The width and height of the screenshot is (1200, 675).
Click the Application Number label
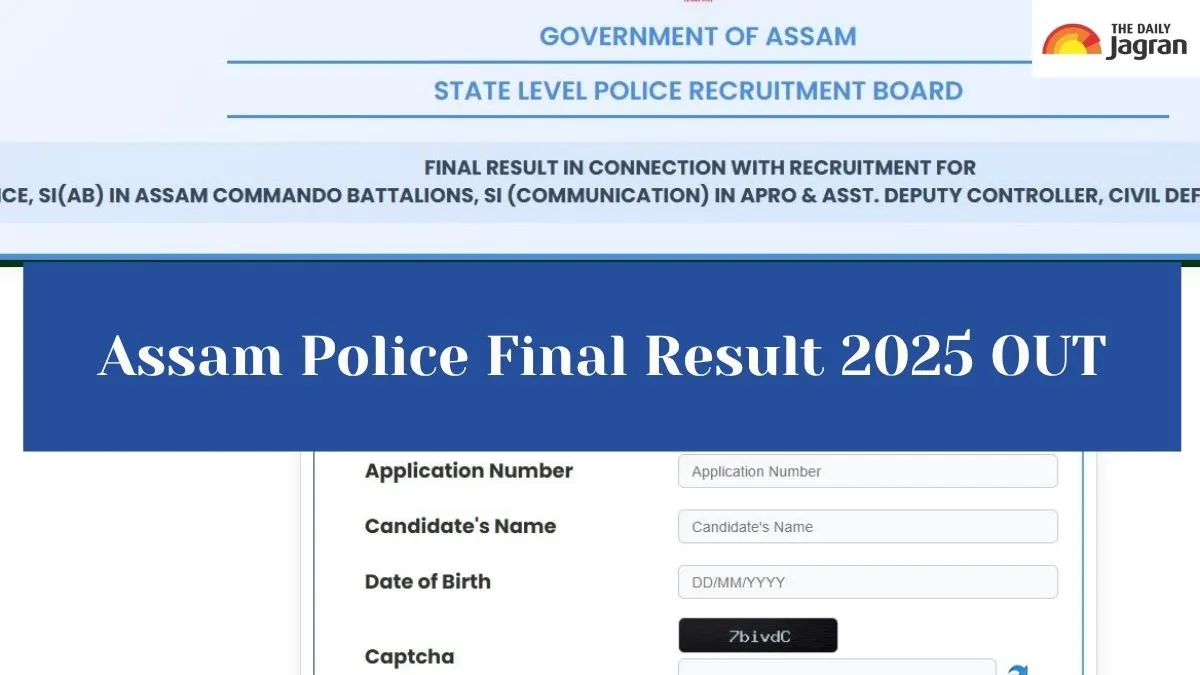[468, 471]
